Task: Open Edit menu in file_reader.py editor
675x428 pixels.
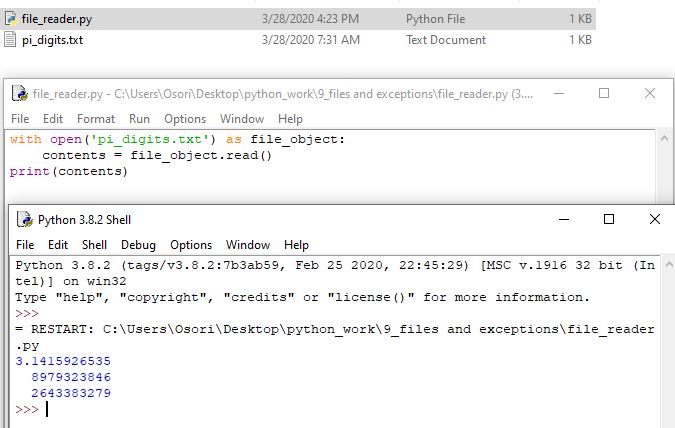Action: [x=53, y=119]
